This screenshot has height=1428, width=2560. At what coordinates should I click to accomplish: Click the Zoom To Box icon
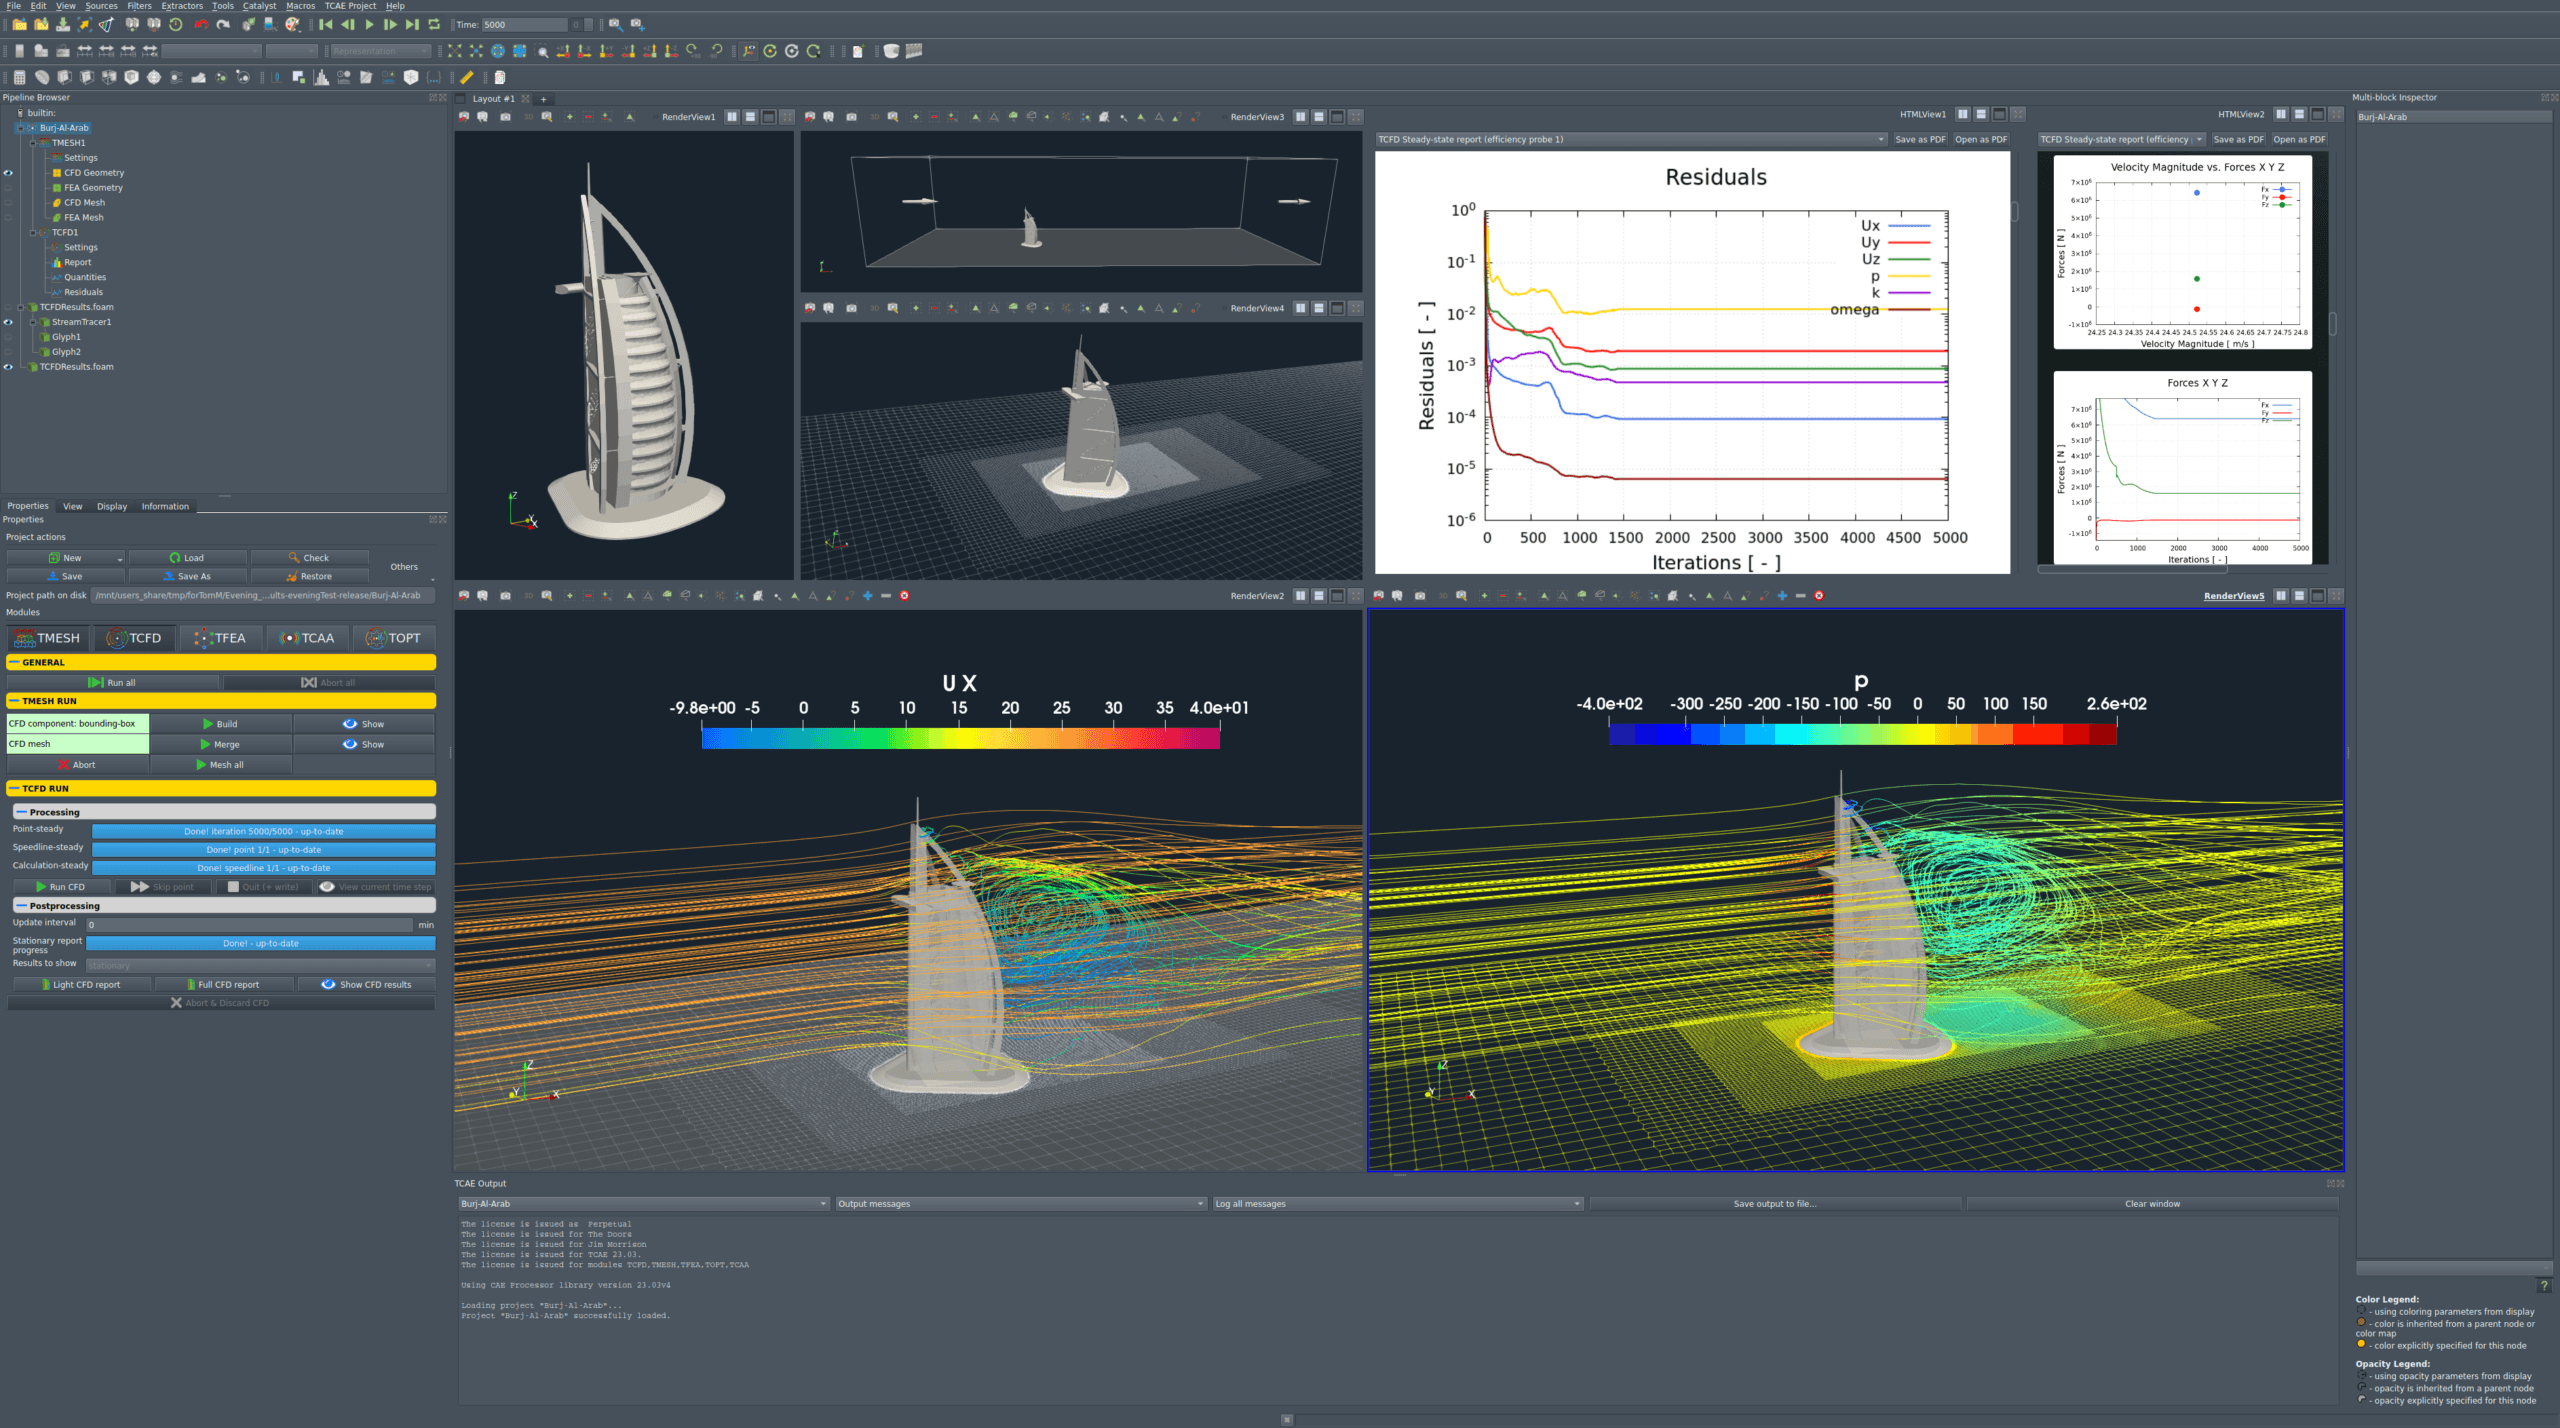pyautogui.click(x=542, y=51)
